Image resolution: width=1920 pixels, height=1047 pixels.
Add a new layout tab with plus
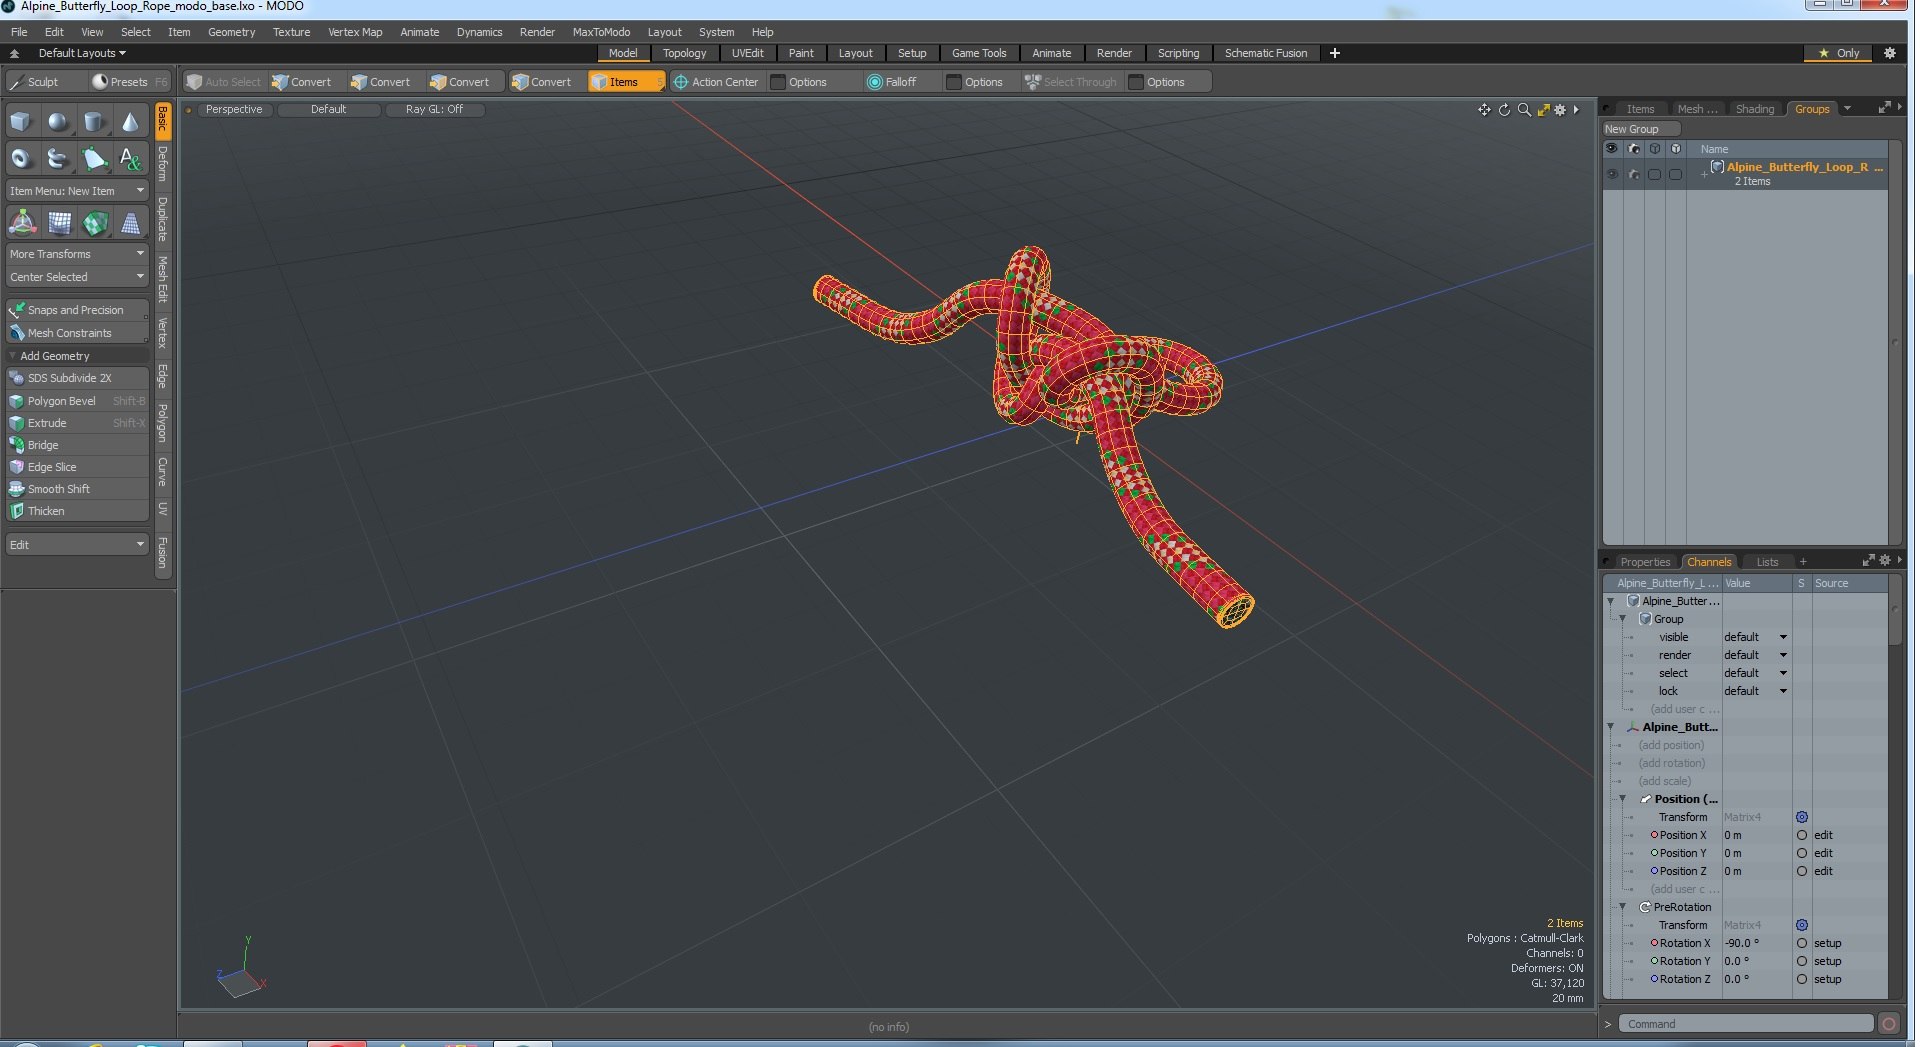tap(1334, 53)
